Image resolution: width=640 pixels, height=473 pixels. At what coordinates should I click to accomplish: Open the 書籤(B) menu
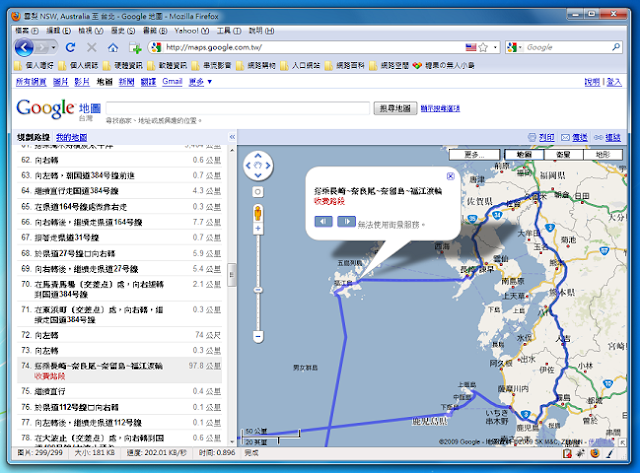155,31
